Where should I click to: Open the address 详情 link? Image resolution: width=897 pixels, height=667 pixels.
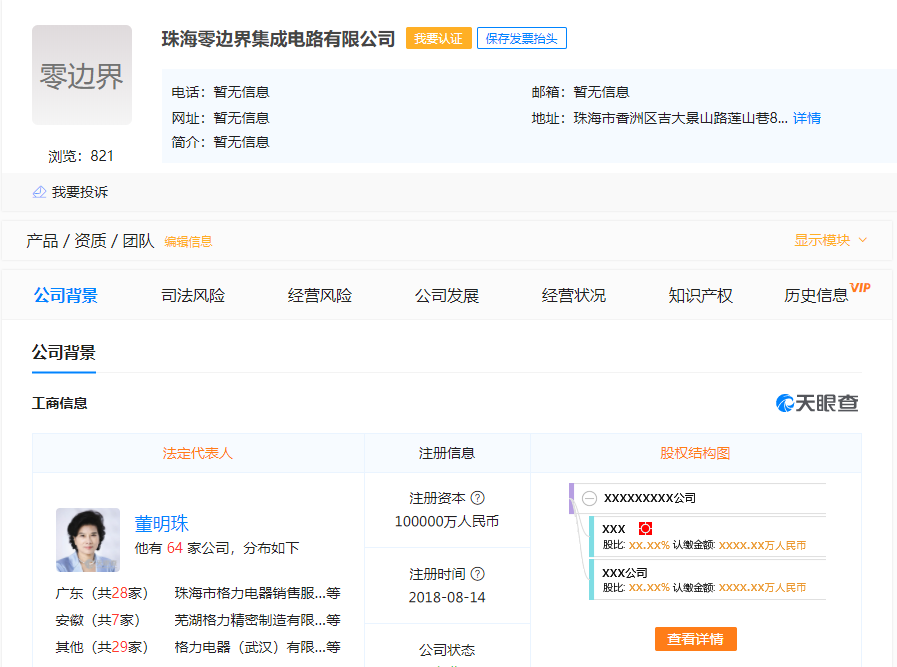point(807,118)
